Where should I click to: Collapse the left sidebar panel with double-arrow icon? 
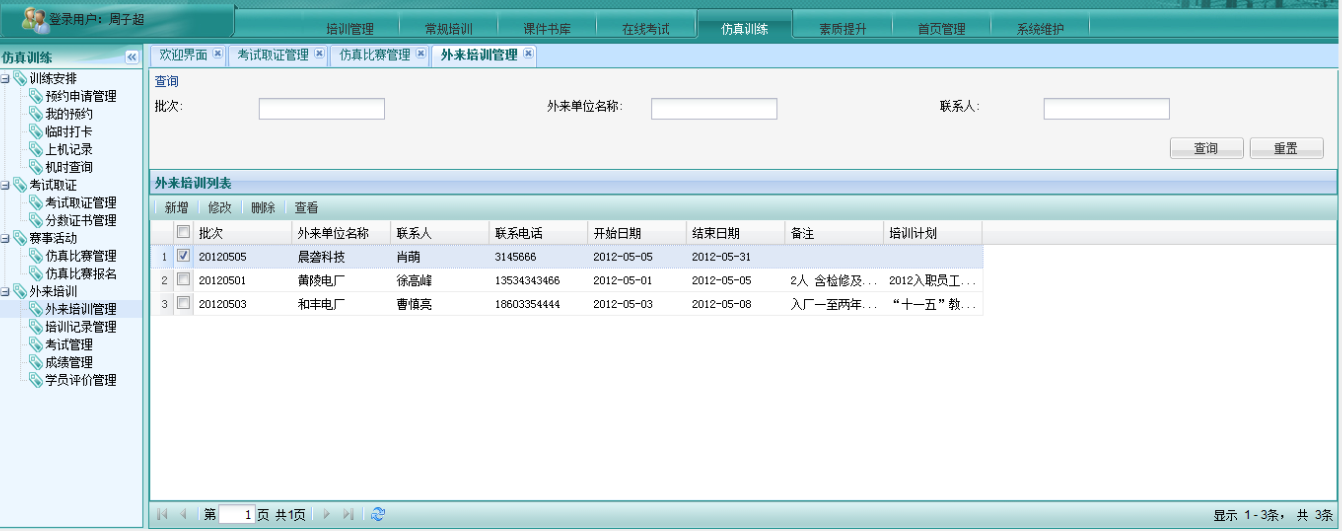click(x=131, y=58)
